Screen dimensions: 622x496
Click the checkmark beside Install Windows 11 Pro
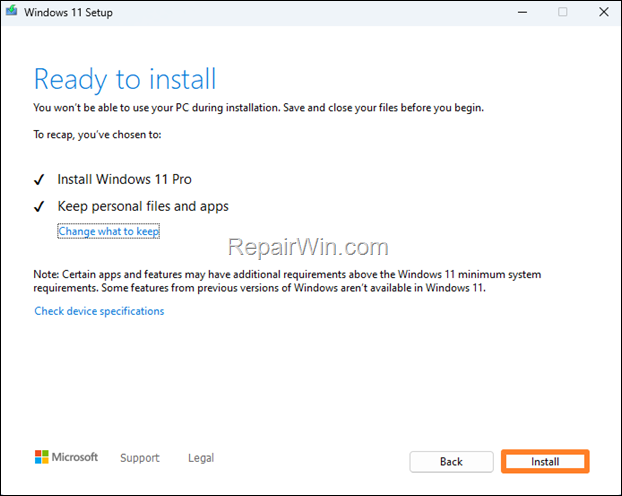pos(39,180)
